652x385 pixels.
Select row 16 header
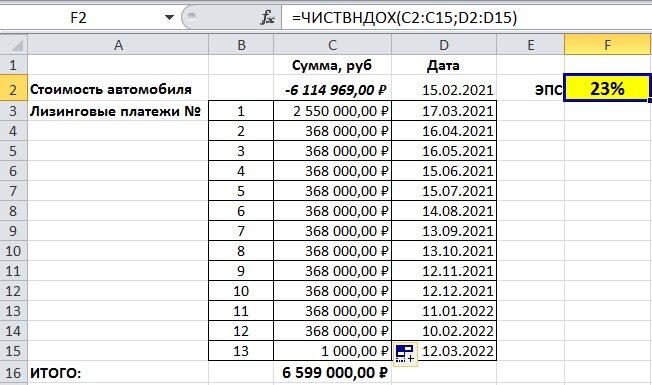tap(13, 373)
